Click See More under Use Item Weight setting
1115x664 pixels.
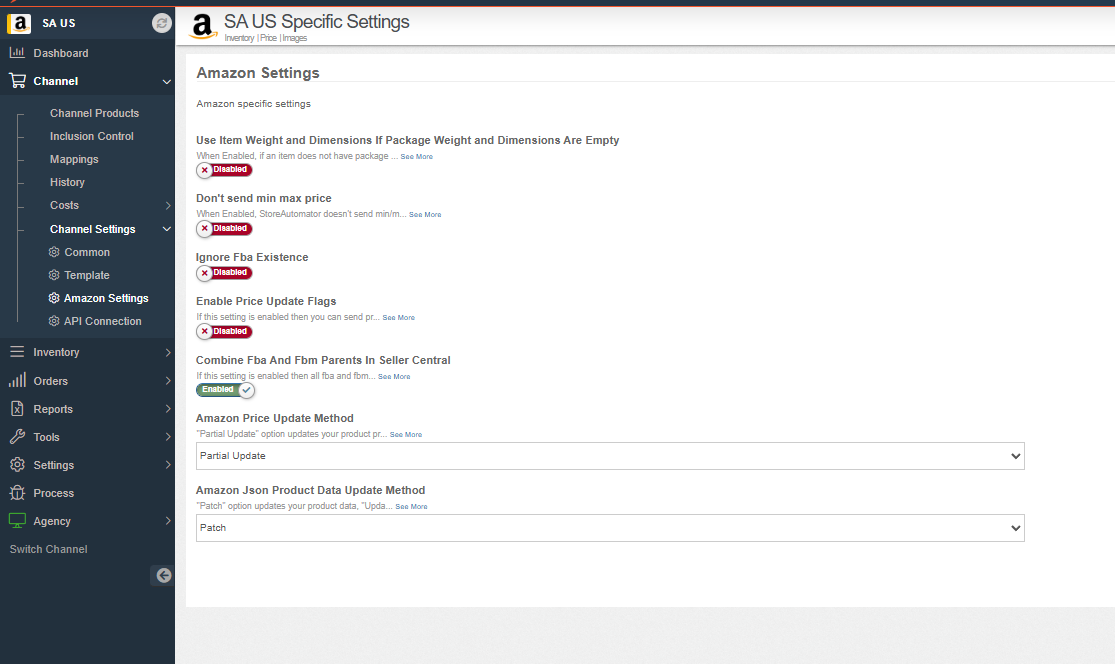pos(416,156)
